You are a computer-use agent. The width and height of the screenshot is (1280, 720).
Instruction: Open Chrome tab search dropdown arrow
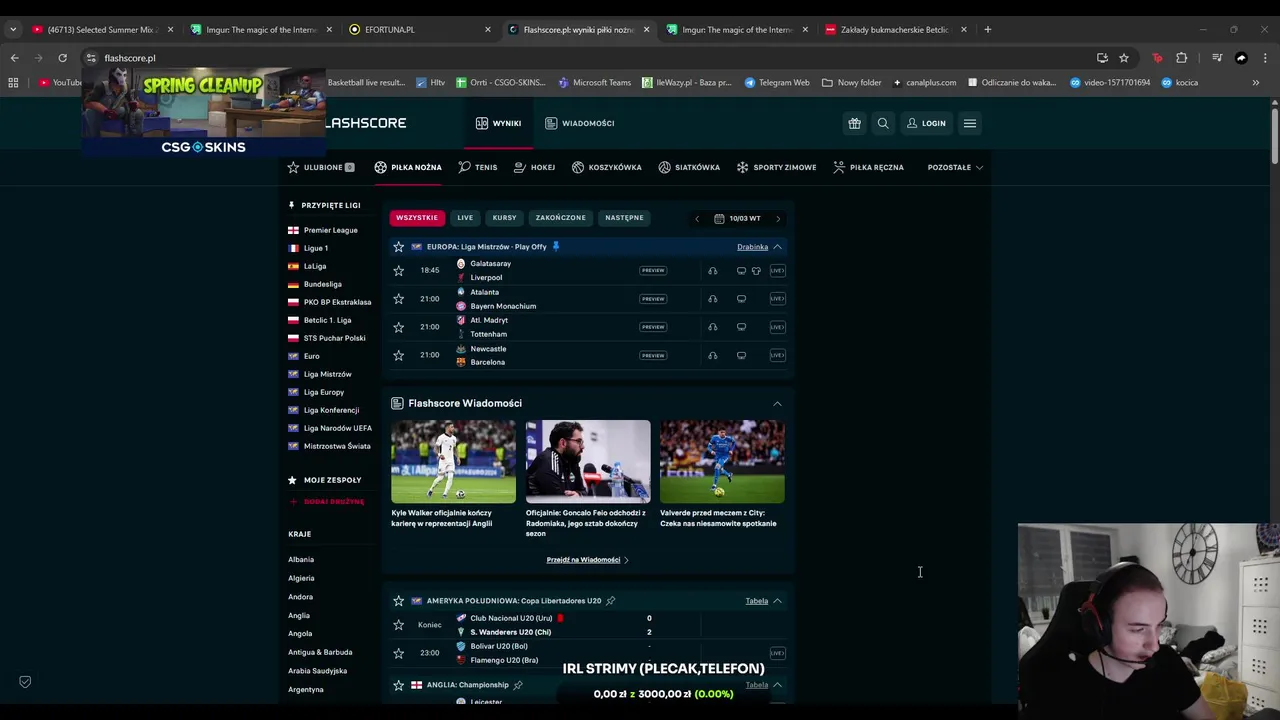point(13,29)
